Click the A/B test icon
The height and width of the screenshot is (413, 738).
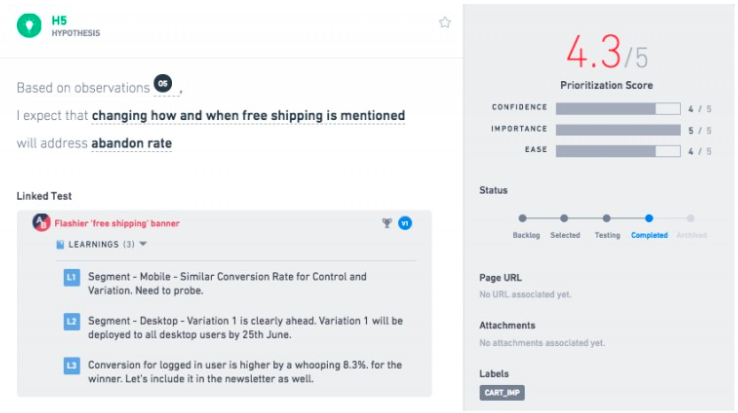[x=41, y=222]
